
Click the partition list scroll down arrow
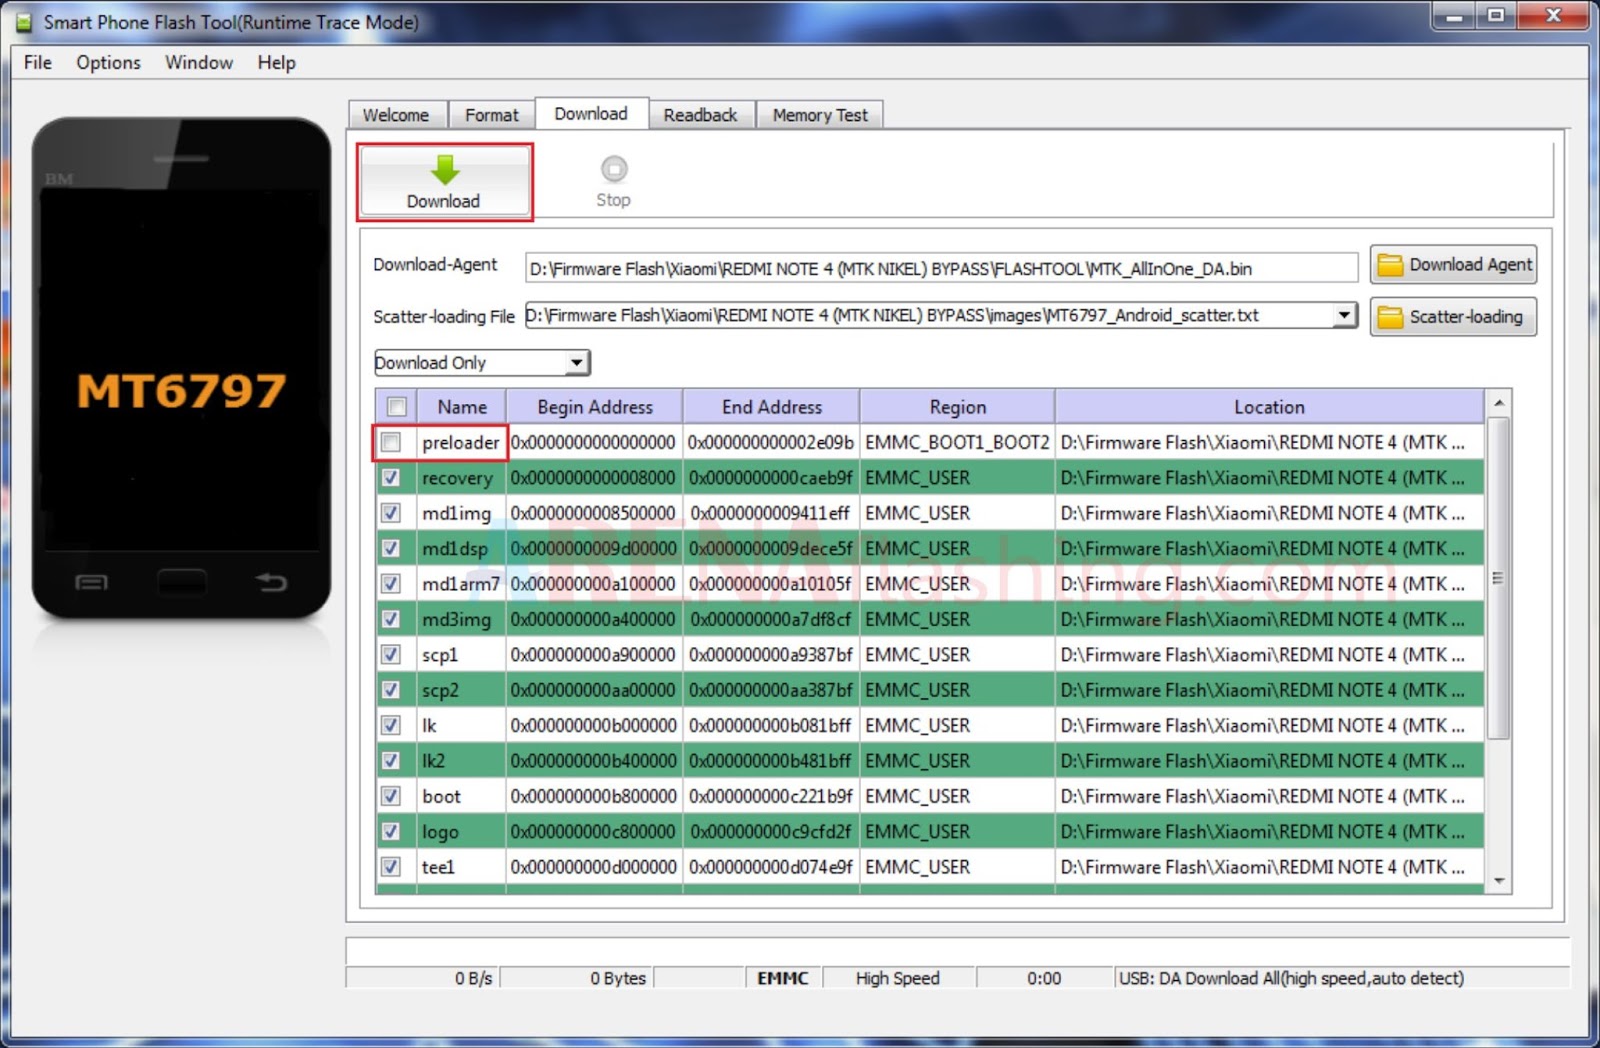(x=1498, y=880)
